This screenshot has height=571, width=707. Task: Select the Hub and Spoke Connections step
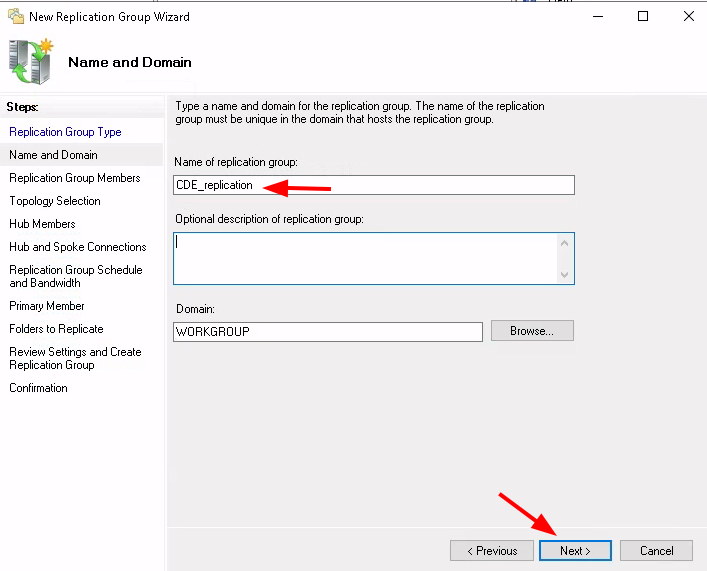pyautogui.click(x=78, y=247)
